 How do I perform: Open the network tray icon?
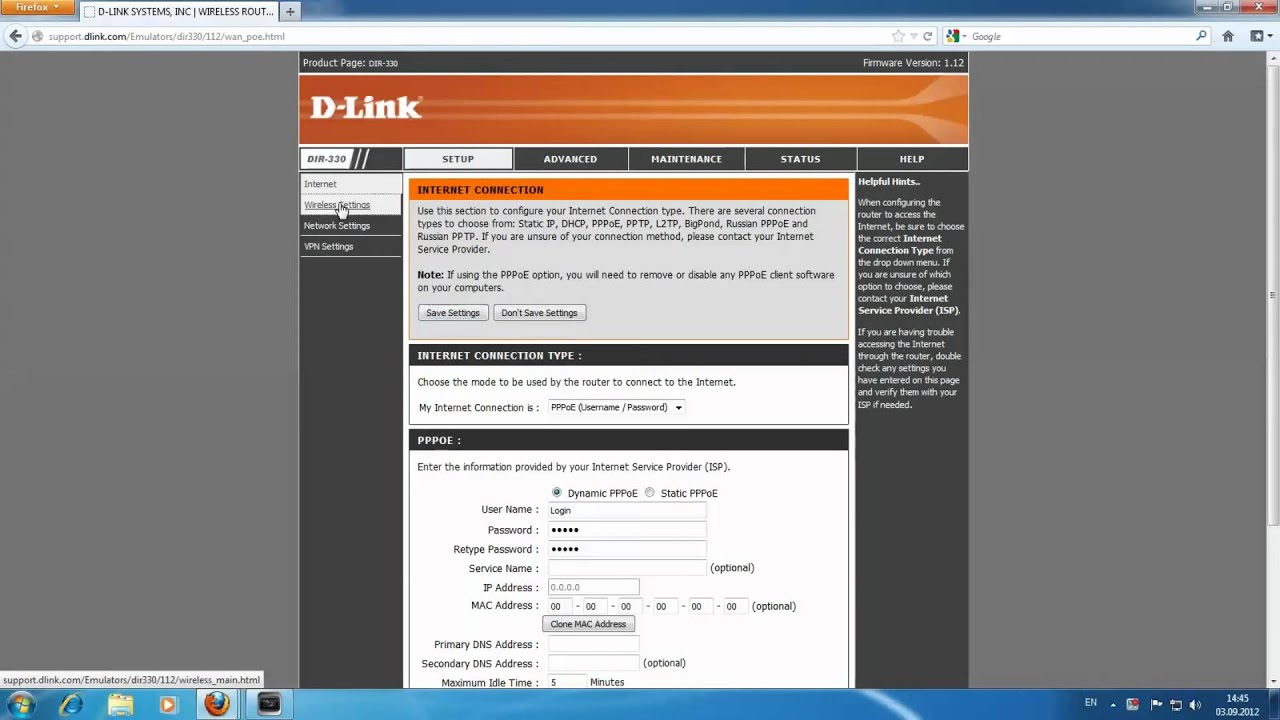(1176, 704)
